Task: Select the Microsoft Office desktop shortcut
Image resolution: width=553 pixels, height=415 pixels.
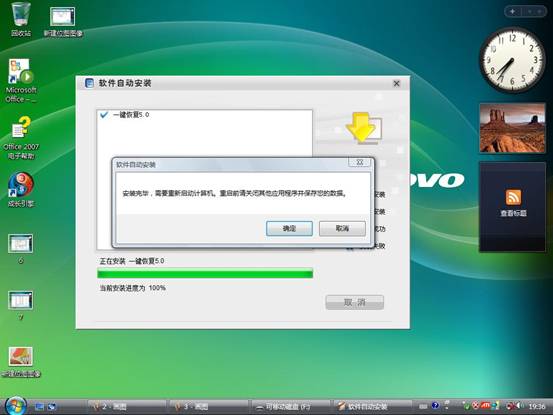Action: click(21, 81)
